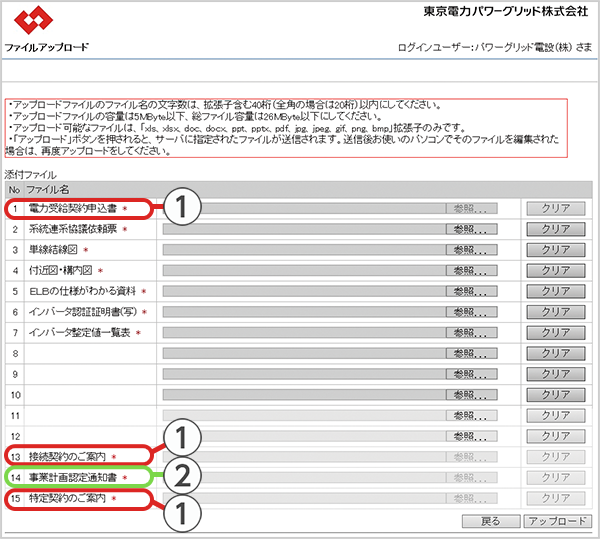Click クリア button in row 8
The height and width of the screenshot is (539, 600).
pos(556,353)
